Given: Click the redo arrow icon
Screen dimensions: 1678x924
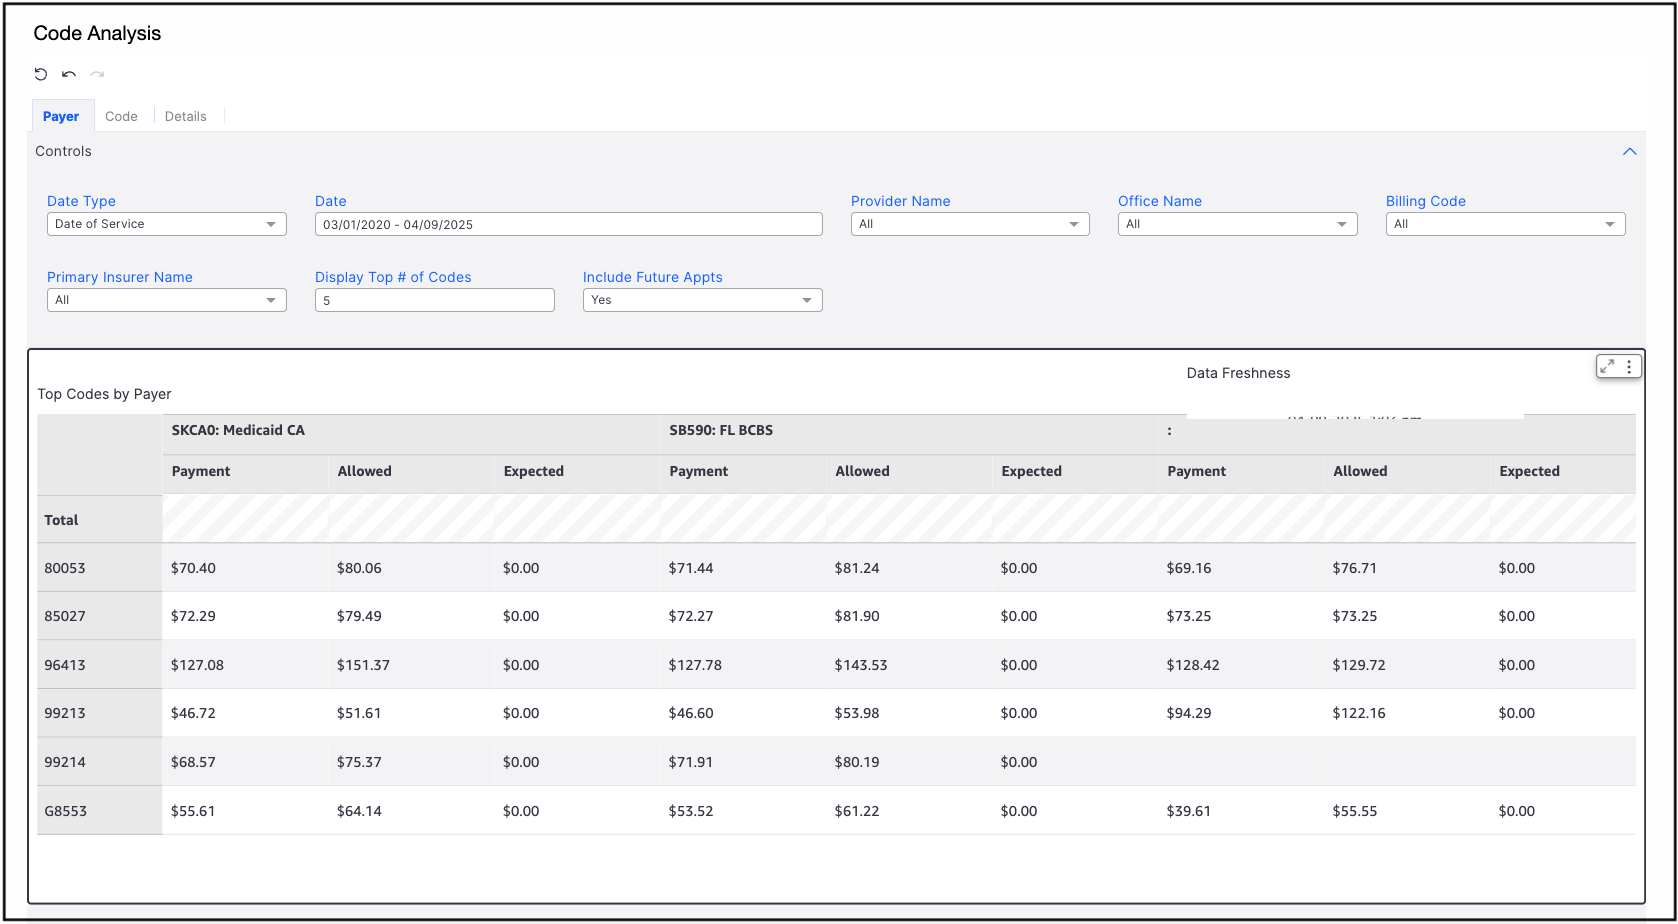Looking at the screenshot, I should coord(97,74).
